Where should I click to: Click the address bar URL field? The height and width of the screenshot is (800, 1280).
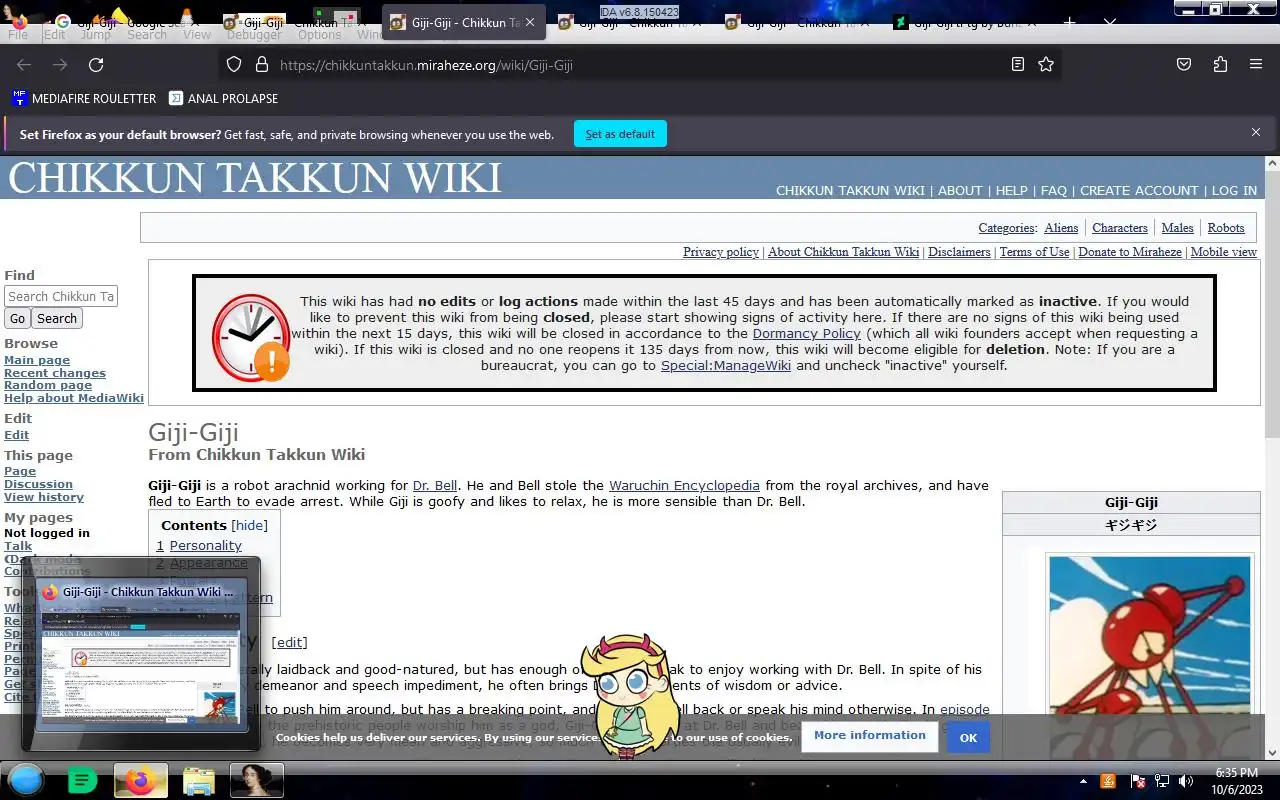click(640, 65)
